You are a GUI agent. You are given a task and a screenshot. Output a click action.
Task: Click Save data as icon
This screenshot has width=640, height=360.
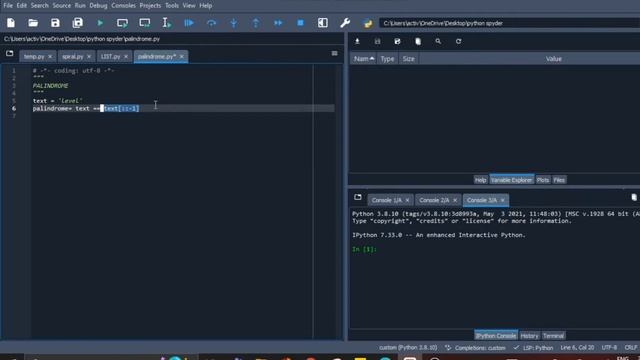coord(398,41)
